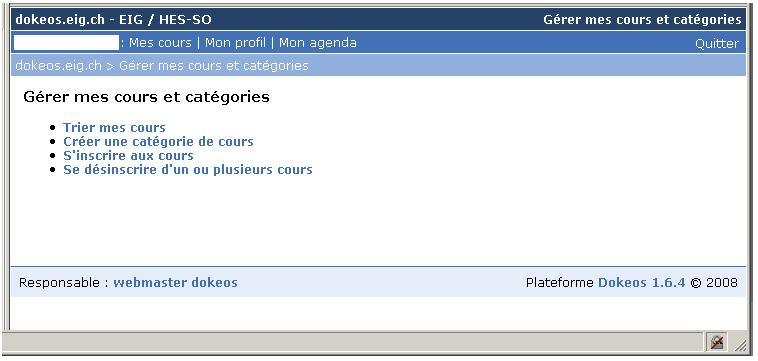
Task: Click the window resize grip in the status bar
Action: pyautogui.click(x=740, y=344)
